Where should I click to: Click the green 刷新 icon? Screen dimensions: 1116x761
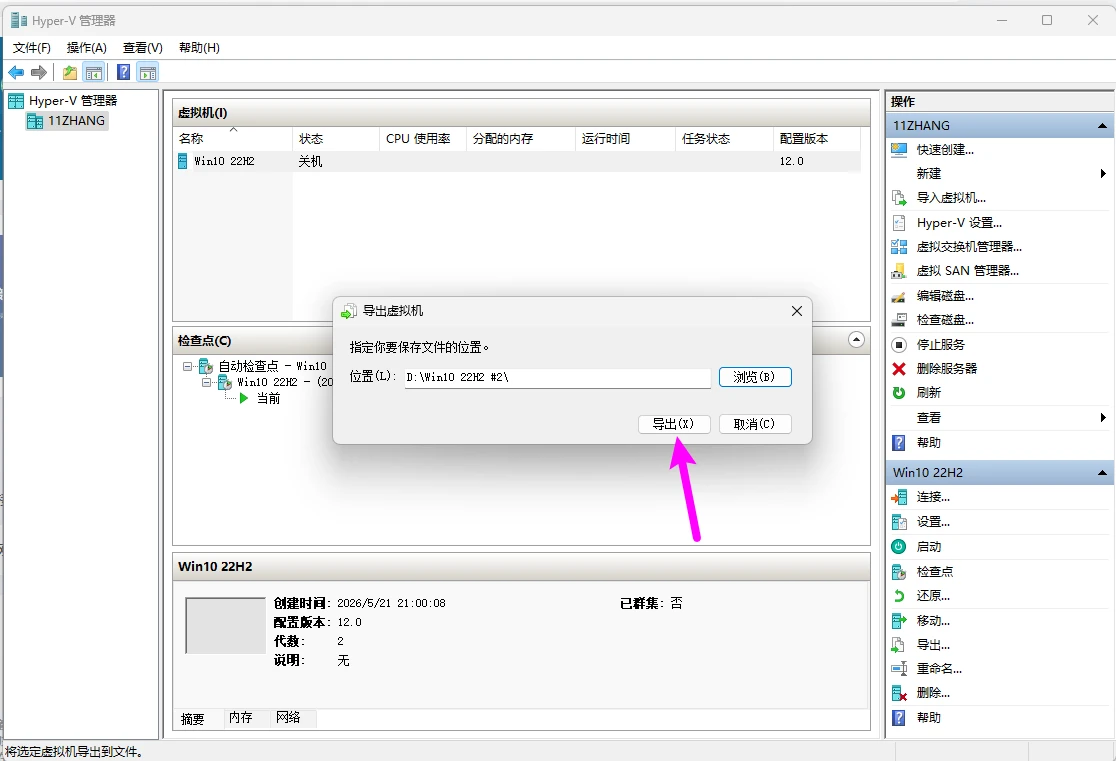tap(899, 393)
